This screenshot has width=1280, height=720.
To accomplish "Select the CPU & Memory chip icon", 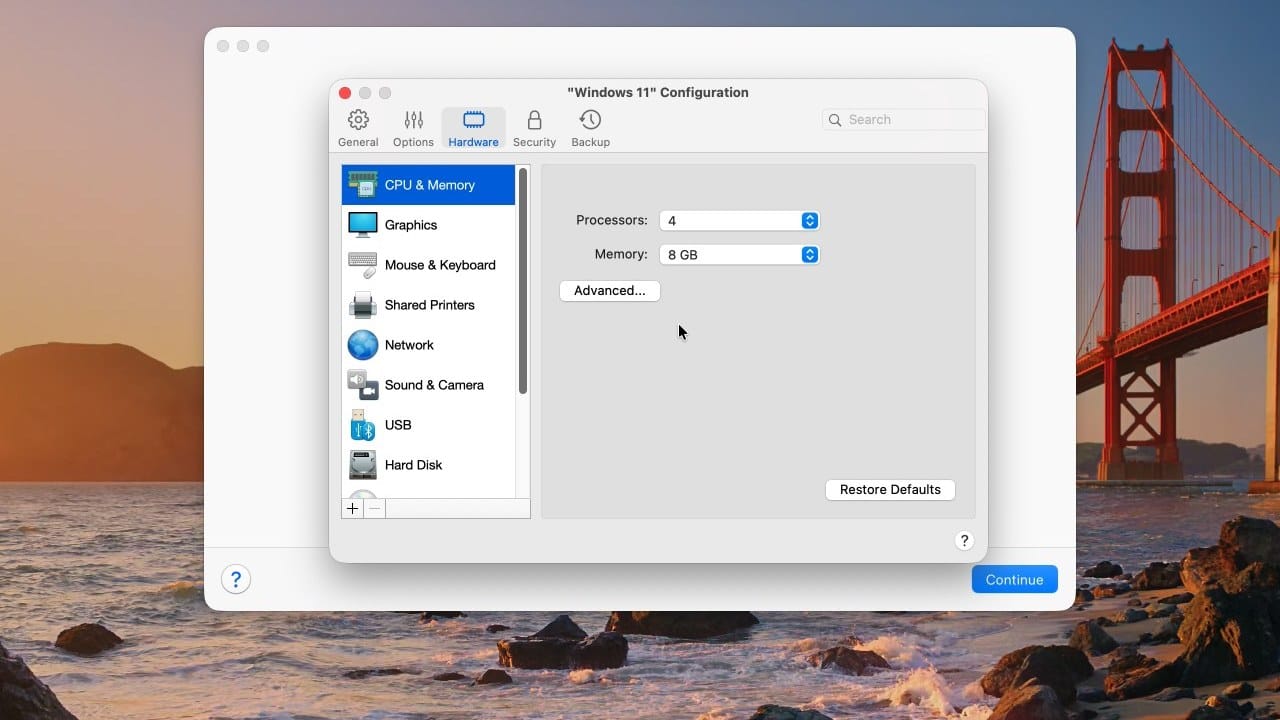I will click(x=362, y=185).
